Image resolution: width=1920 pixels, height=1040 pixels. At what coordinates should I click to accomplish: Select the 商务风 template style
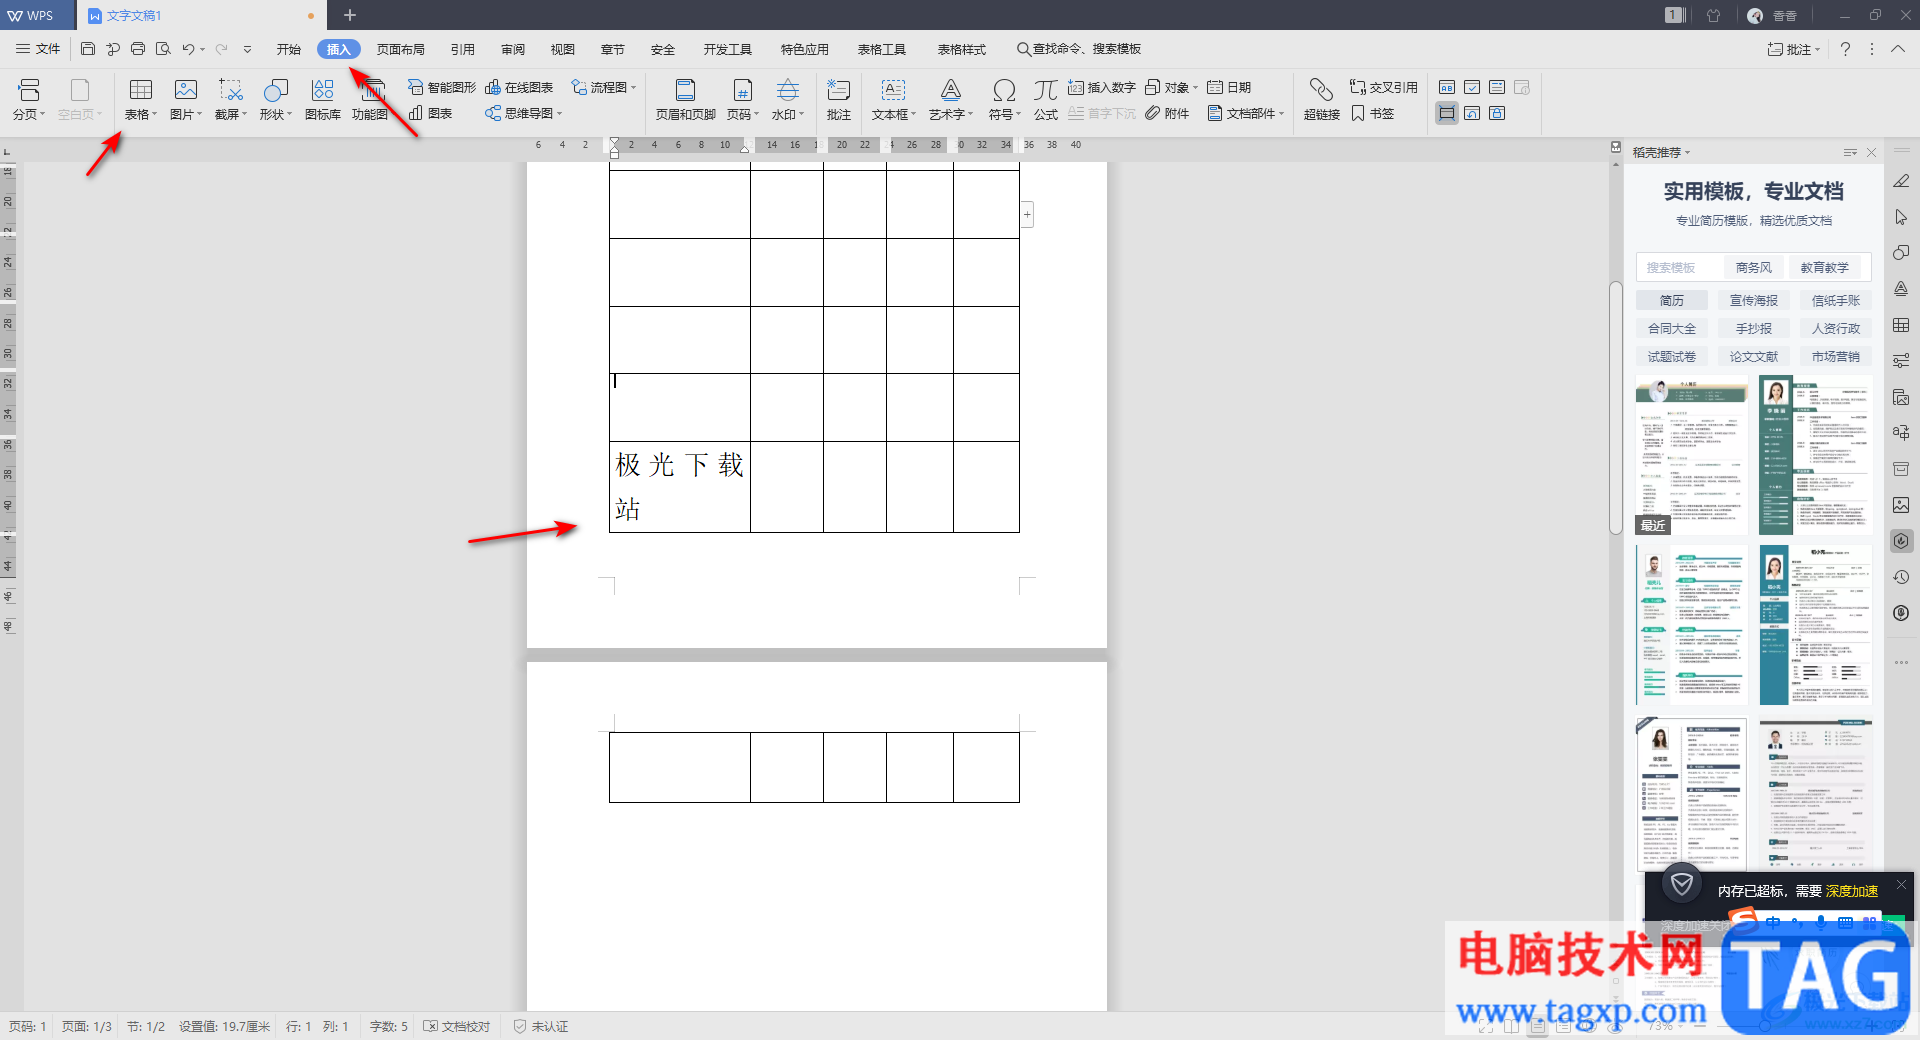[x=1754, y=268]
